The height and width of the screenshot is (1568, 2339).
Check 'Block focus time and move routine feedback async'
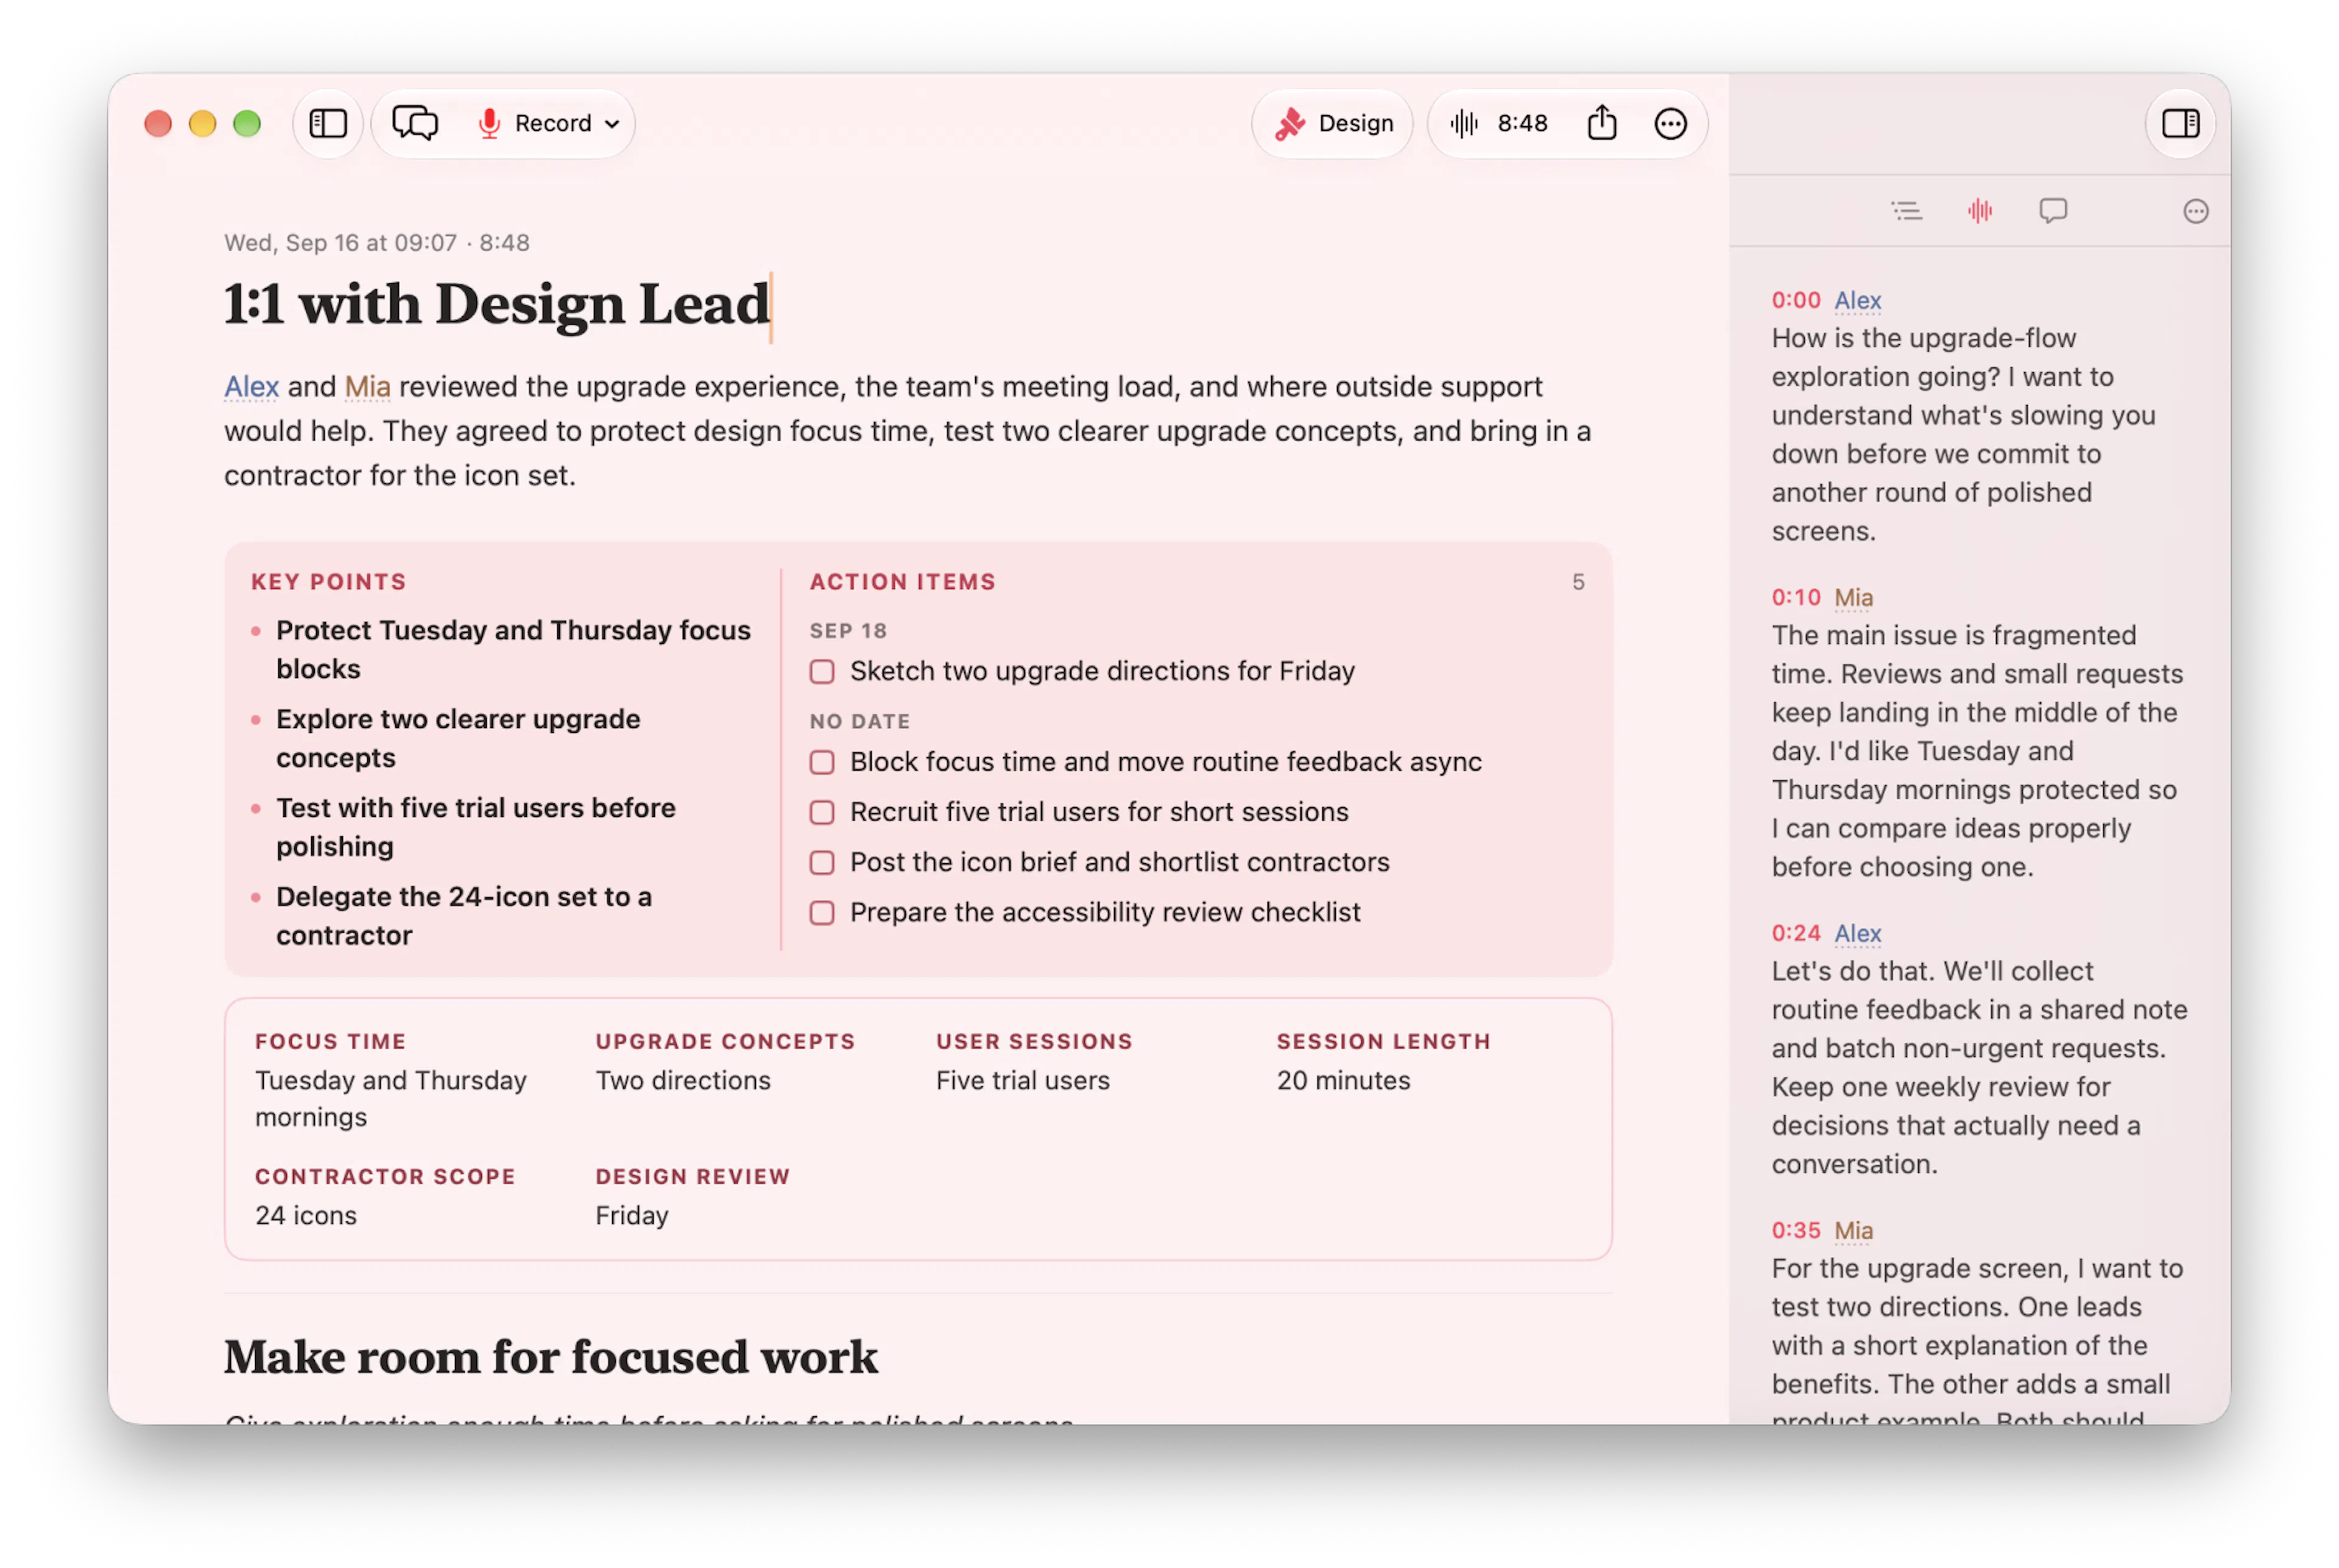[822, 762]
